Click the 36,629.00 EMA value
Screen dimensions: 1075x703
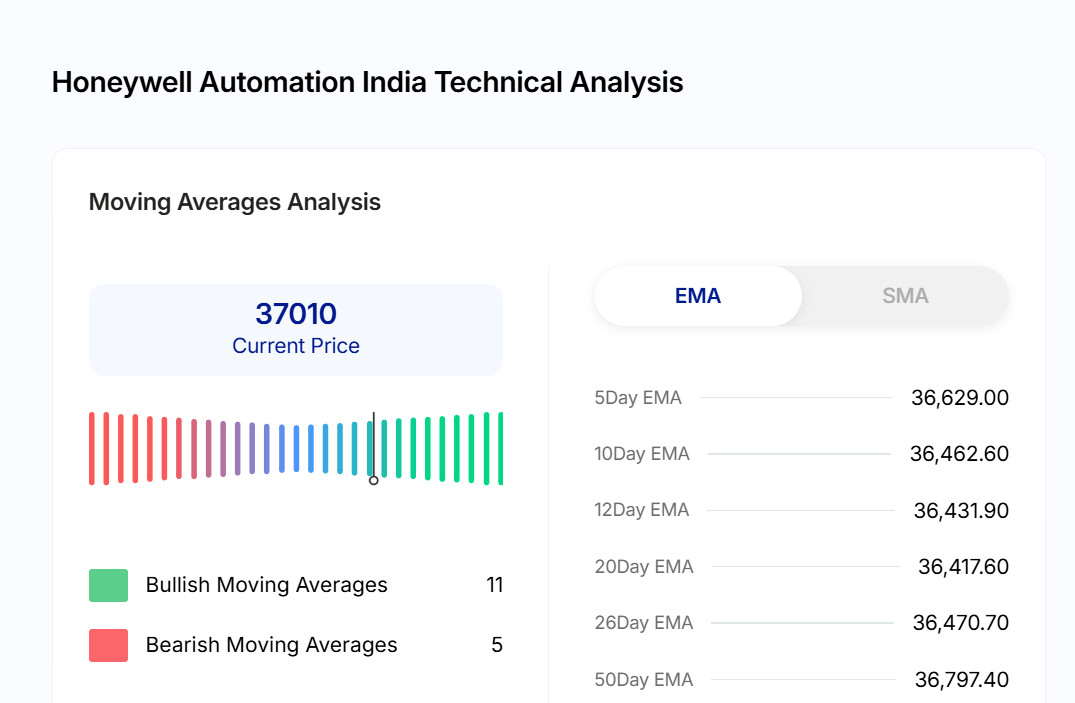pos(959,398)
